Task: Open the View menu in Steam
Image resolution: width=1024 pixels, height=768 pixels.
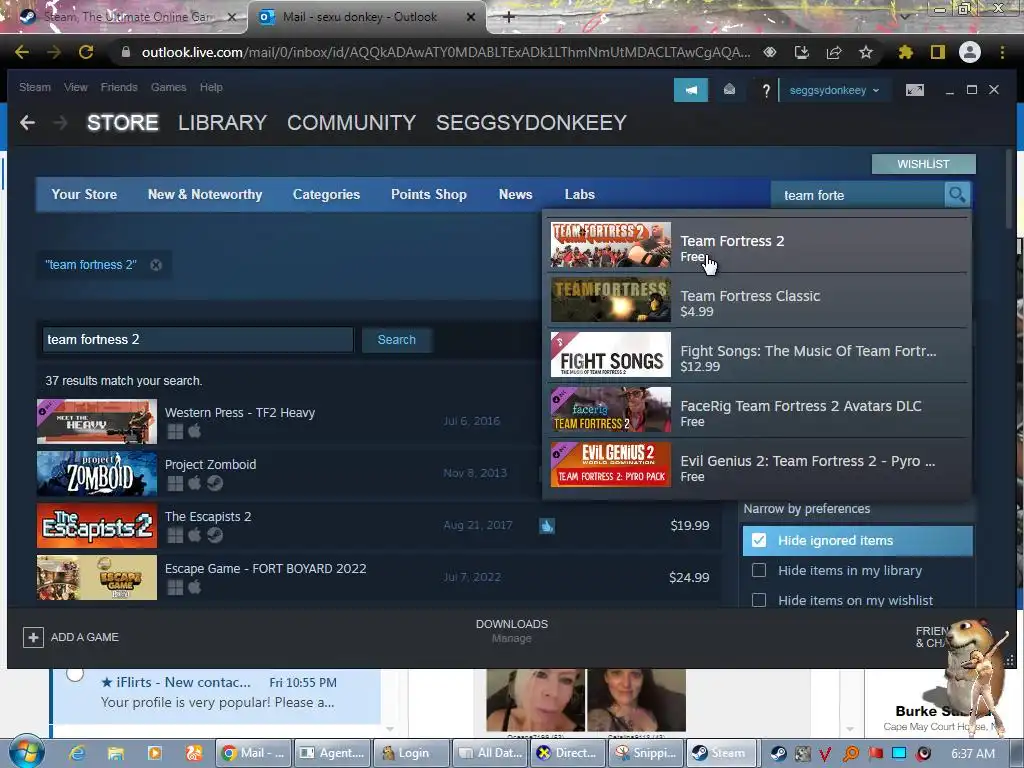Action: click(76, 87)
